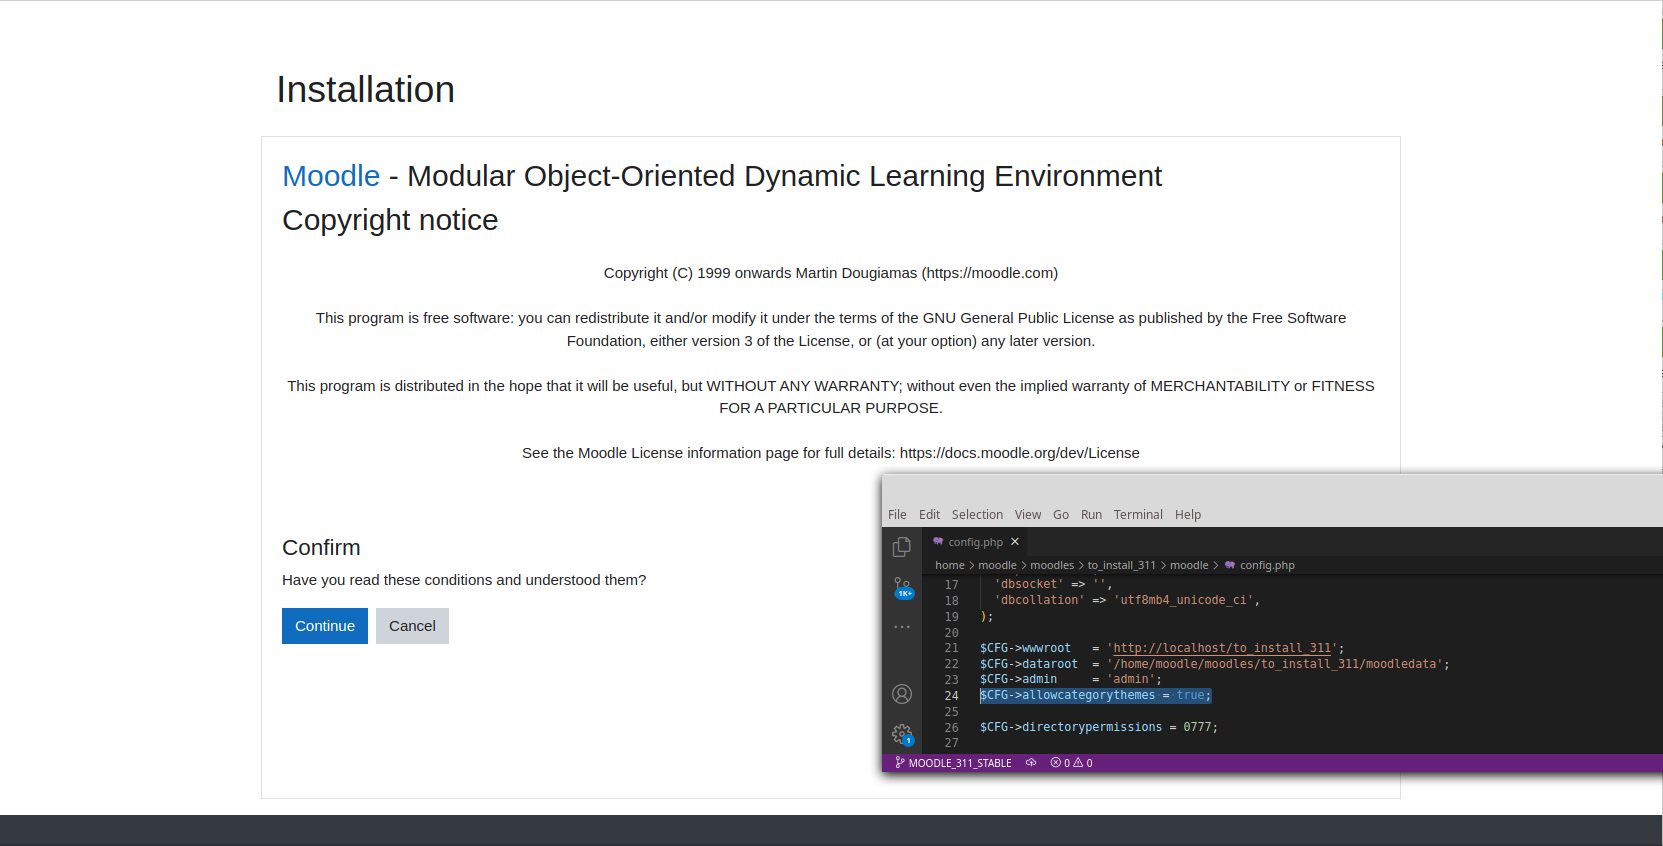
Task: Click MOODLE_311_STABLE branch in status bar
Action: pyautogui.click(x=953, y=763)
